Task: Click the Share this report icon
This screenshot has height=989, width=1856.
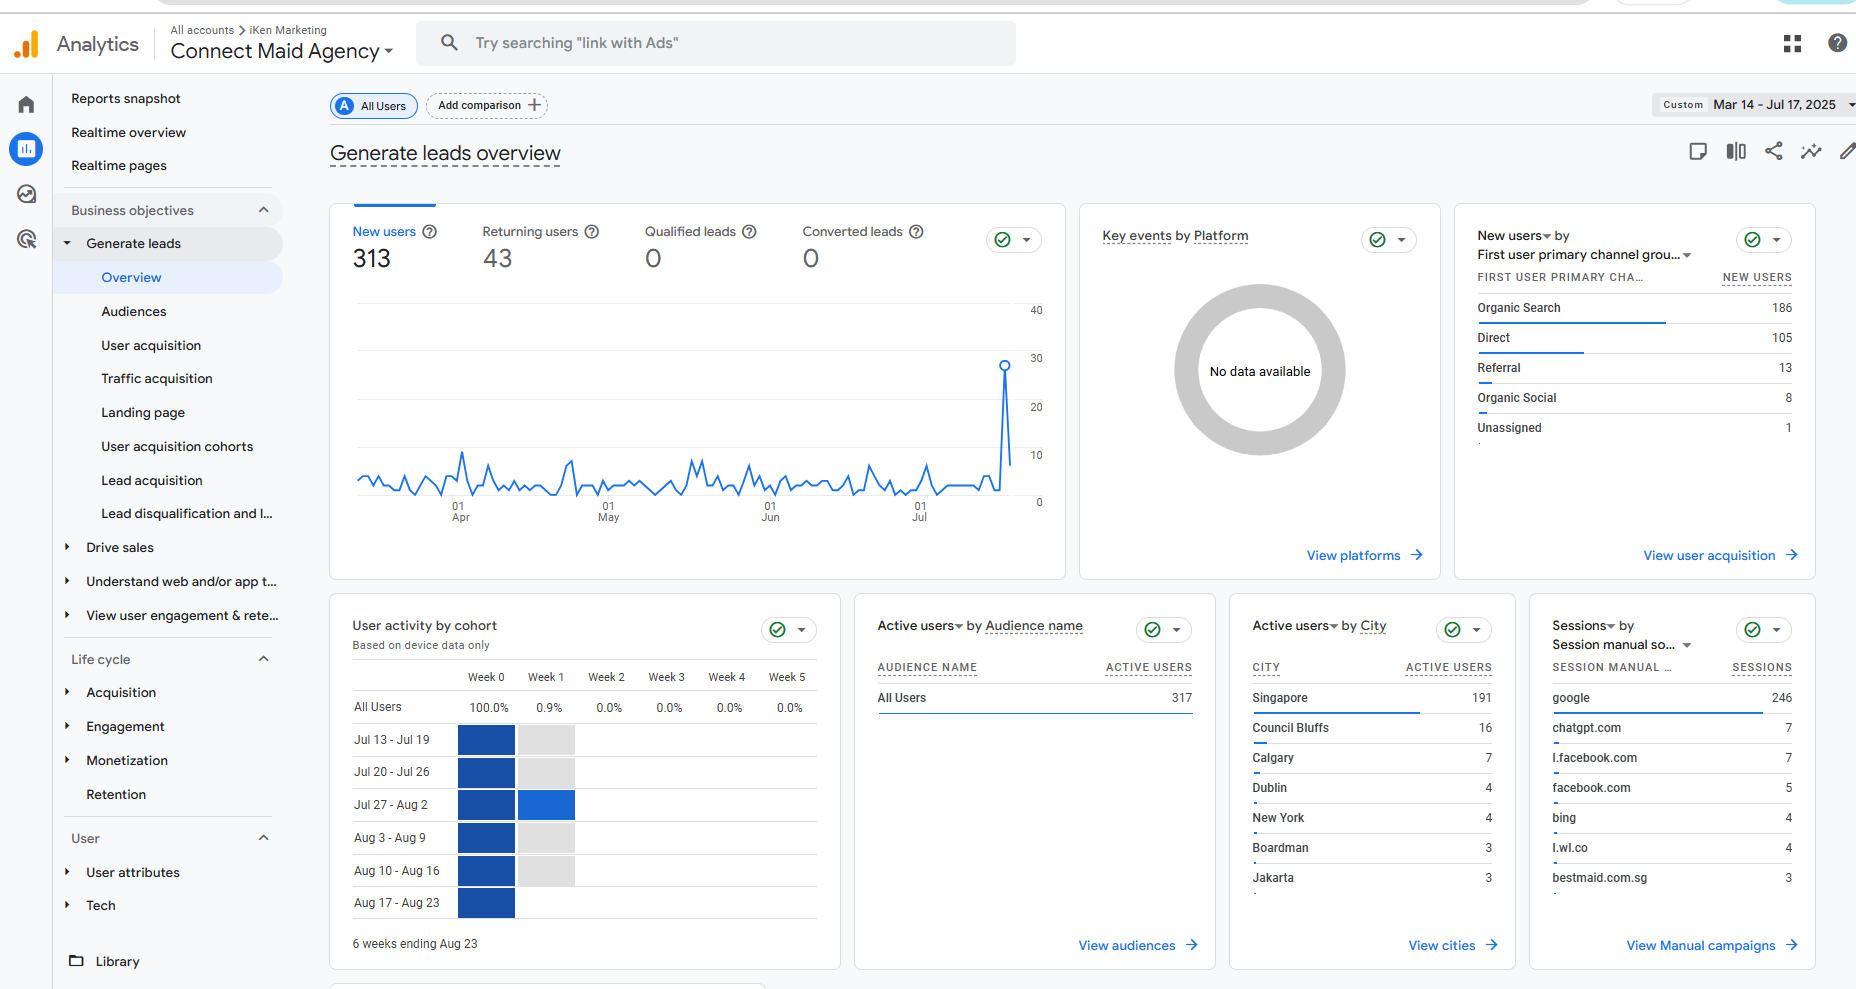Action: [1773, 151]
